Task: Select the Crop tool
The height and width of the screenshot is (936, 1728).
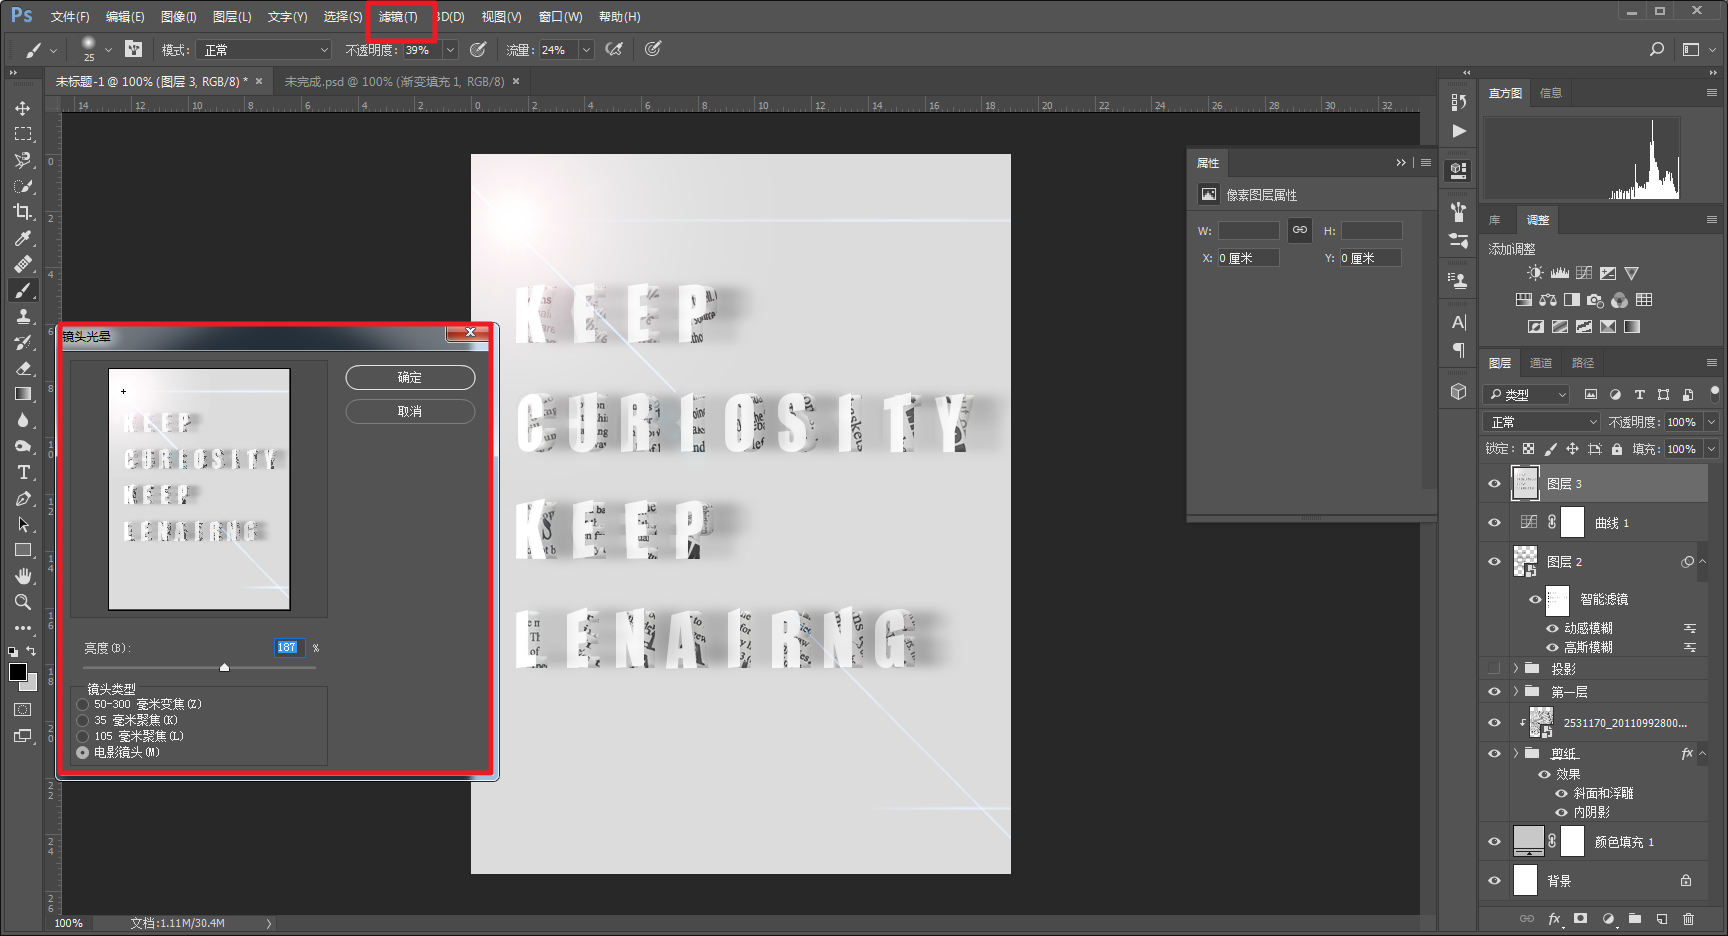Action: tap(22, 212)
